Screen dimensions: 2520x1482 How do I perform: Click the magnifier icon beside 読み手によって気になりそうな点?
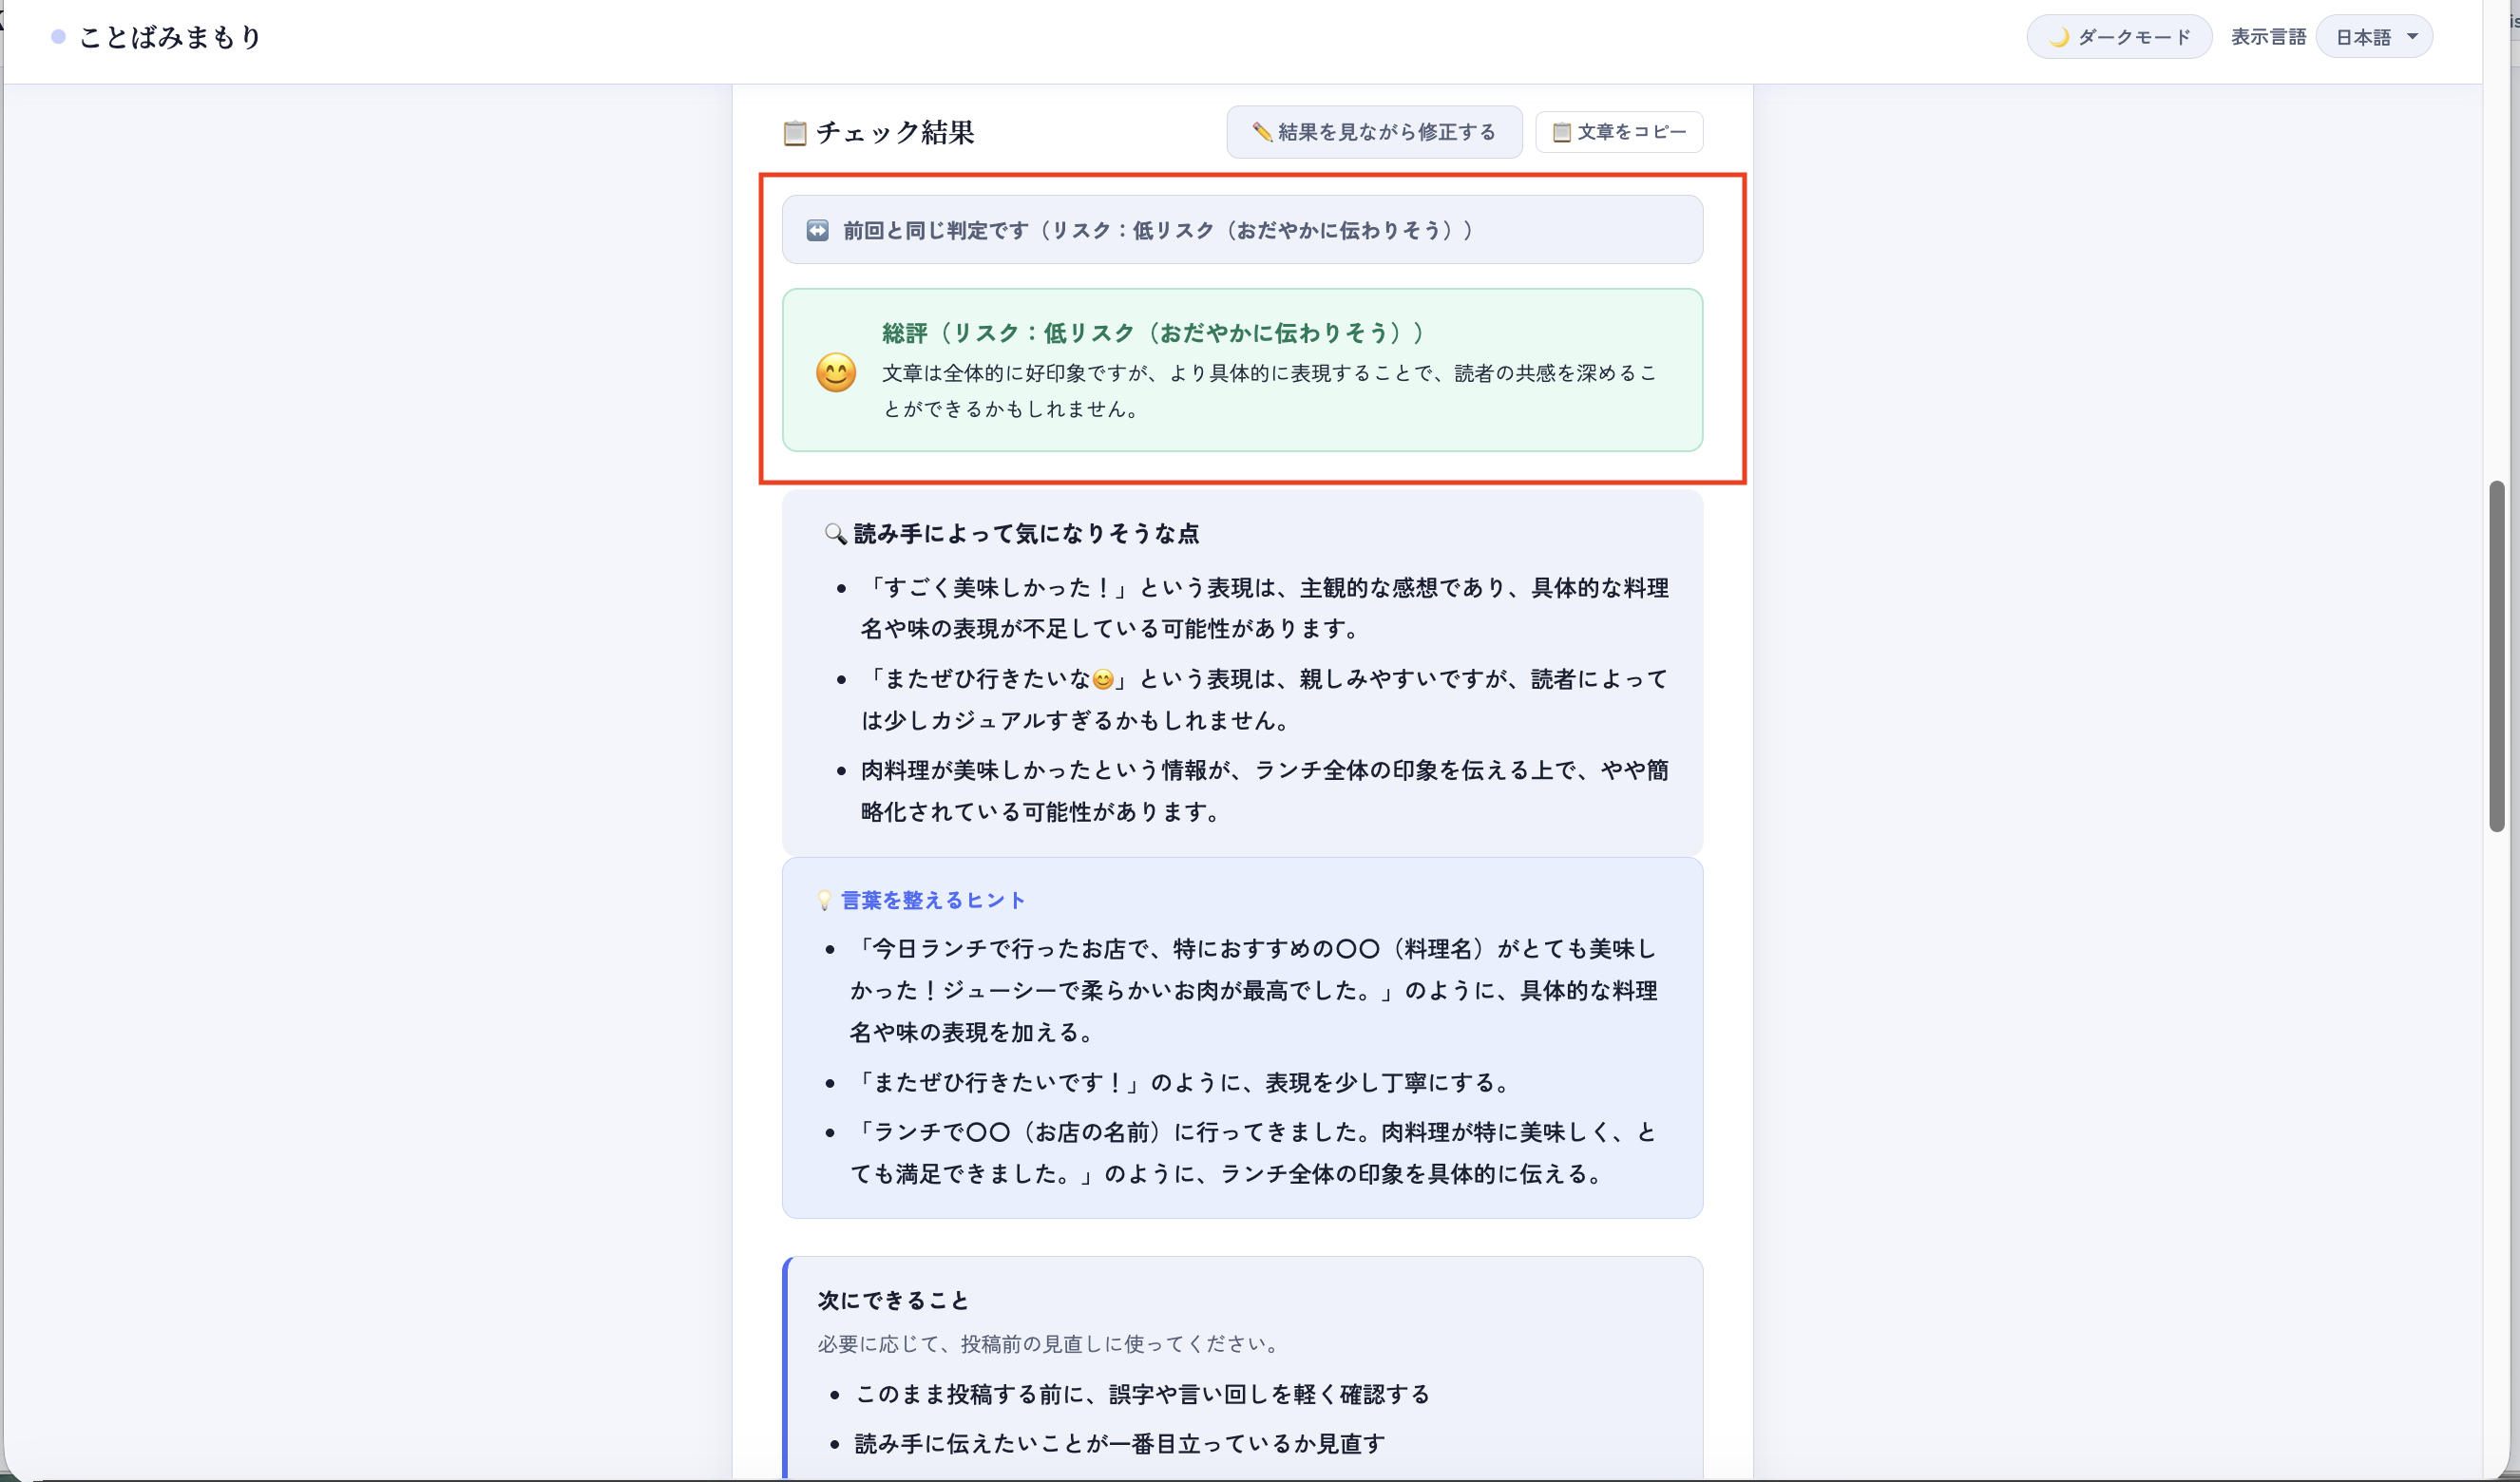click(835, 533)
